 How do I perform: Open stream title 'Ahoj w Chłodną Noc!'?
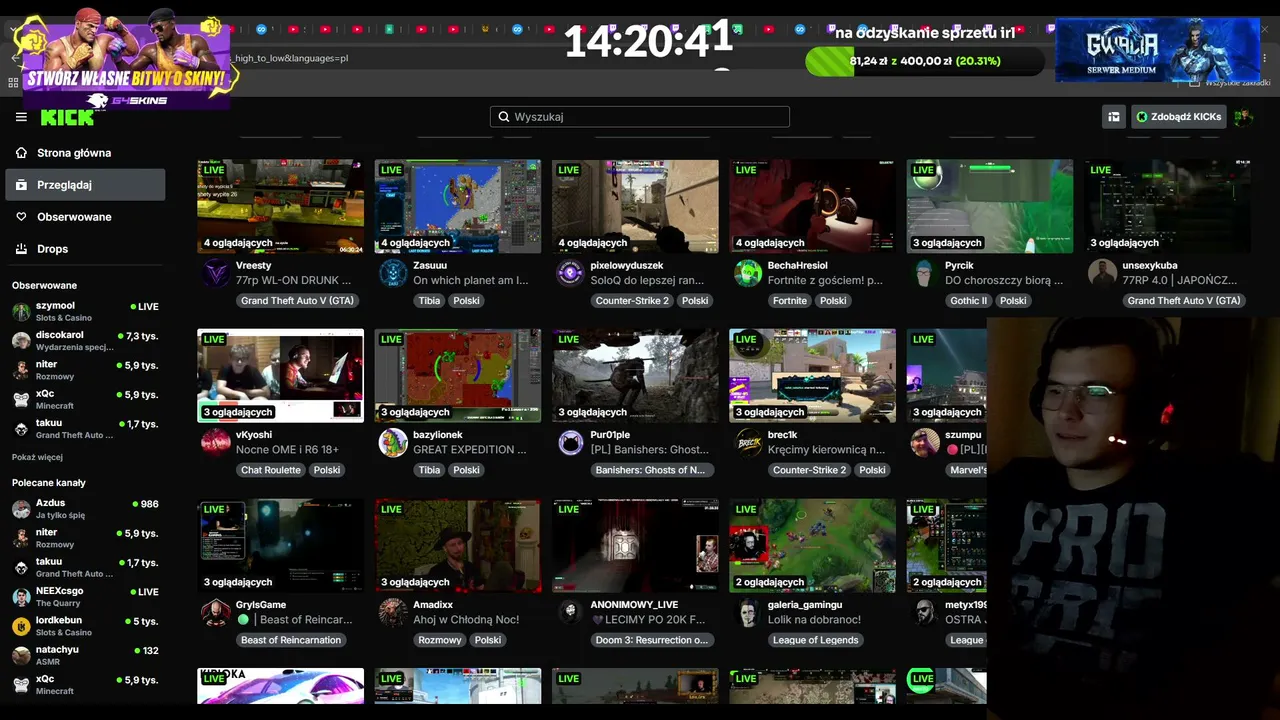[x=466, y=620]
